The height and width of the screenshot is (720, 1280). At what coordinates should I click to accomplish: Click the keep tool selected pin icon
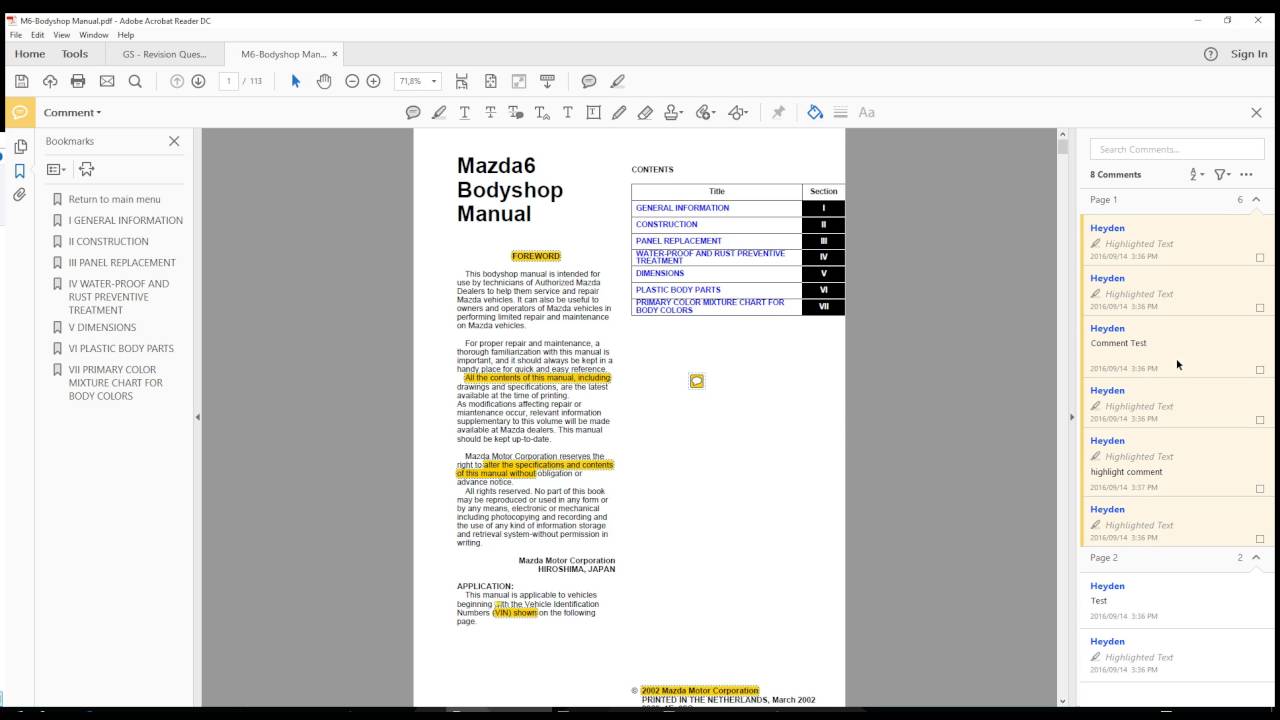778,112
